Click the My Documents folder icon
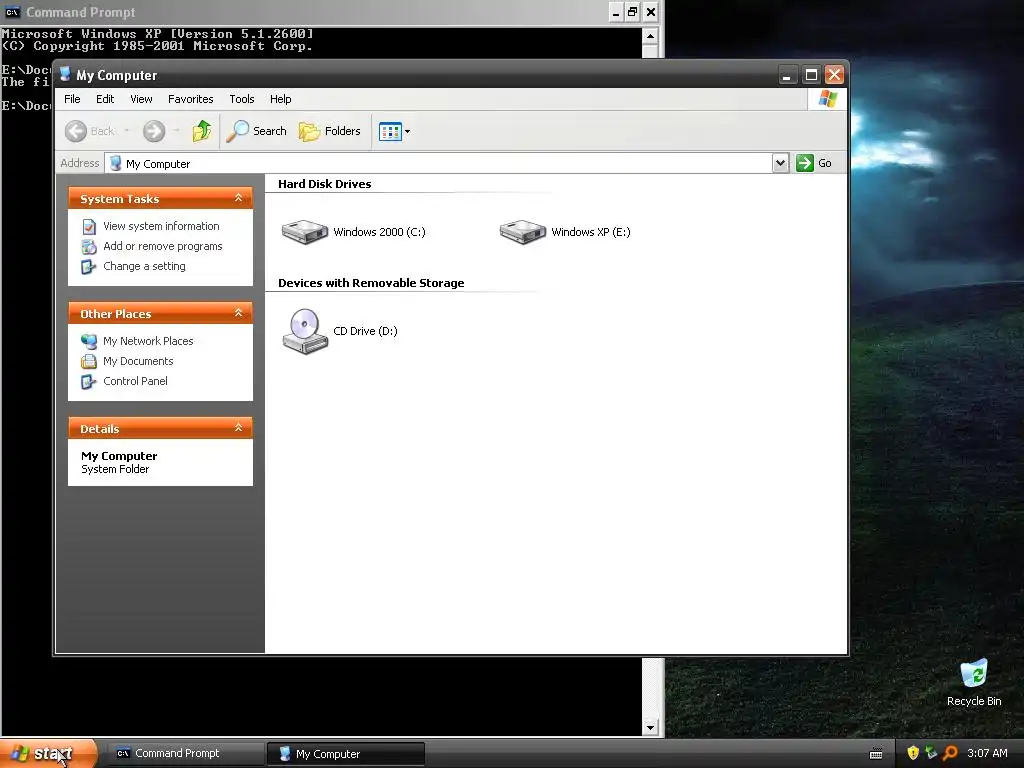This screenshot has width=1024, height=768. 89,361
